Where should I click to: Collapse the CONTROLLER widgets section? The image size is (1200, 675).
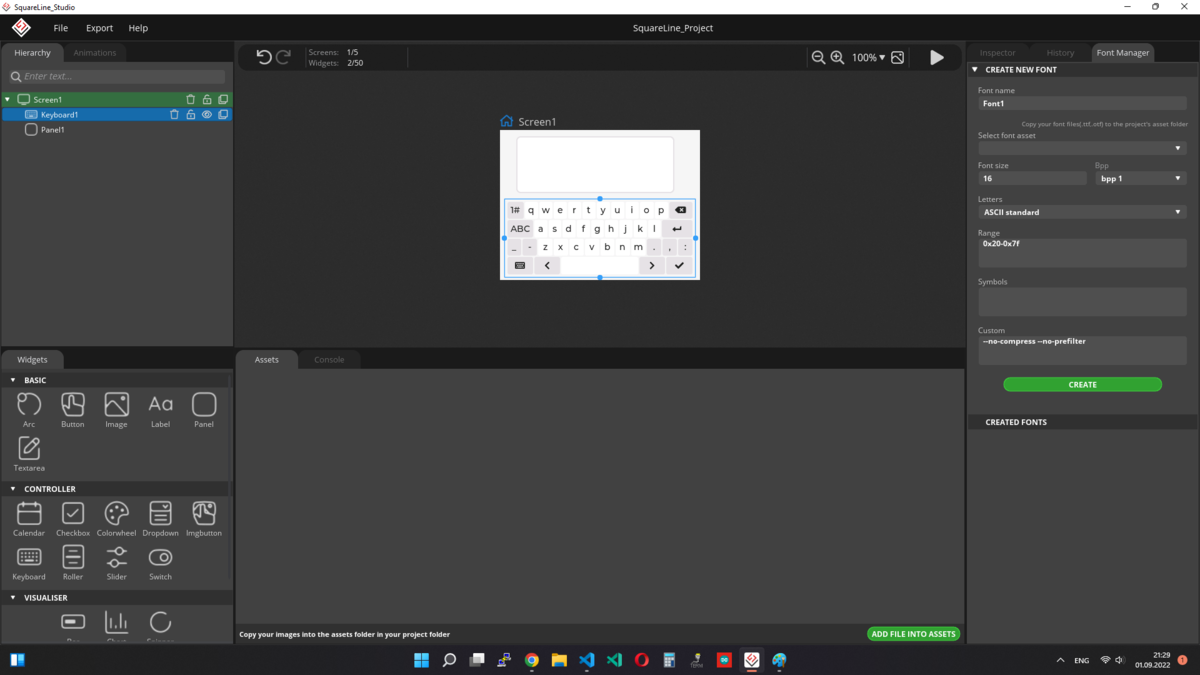(13, 489)
